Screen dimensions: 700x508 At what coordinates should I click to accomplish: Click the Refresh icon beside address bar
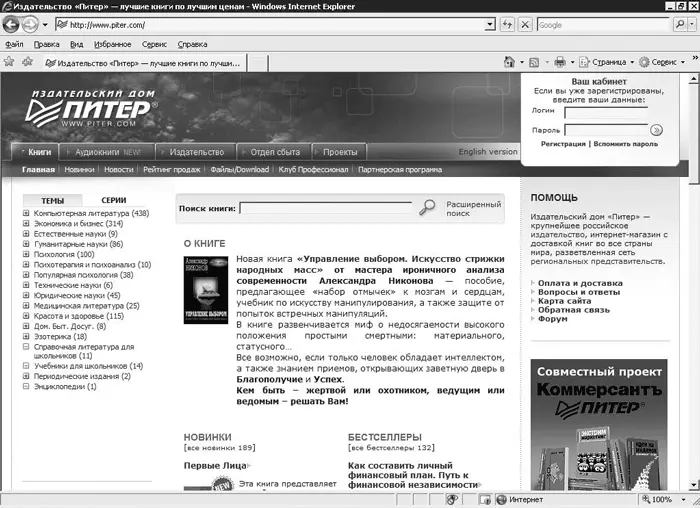tap(507, 25)
